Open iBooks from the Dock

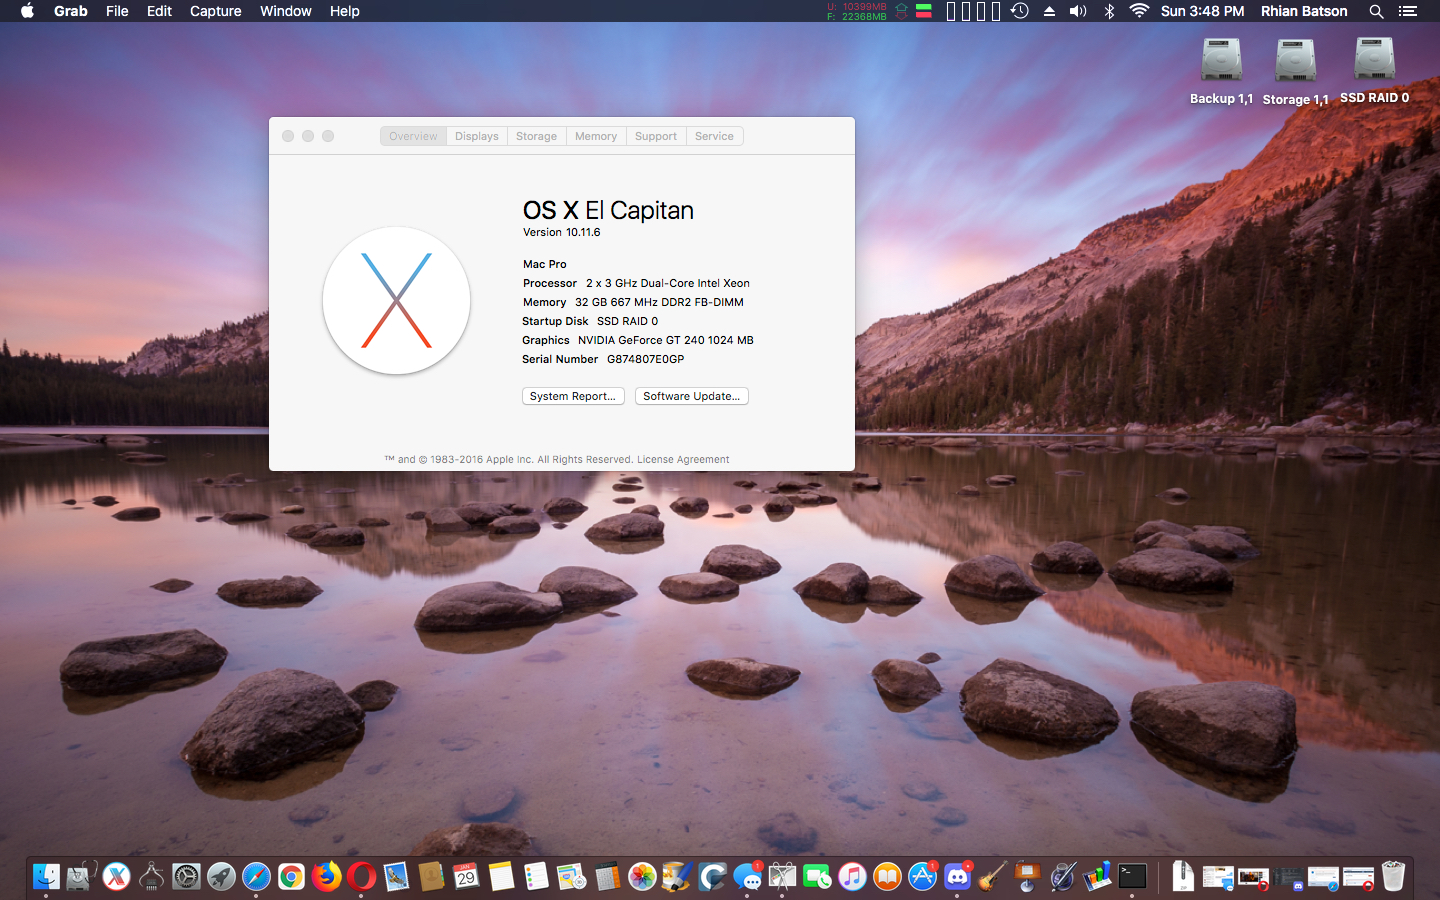tap(887, 877)
